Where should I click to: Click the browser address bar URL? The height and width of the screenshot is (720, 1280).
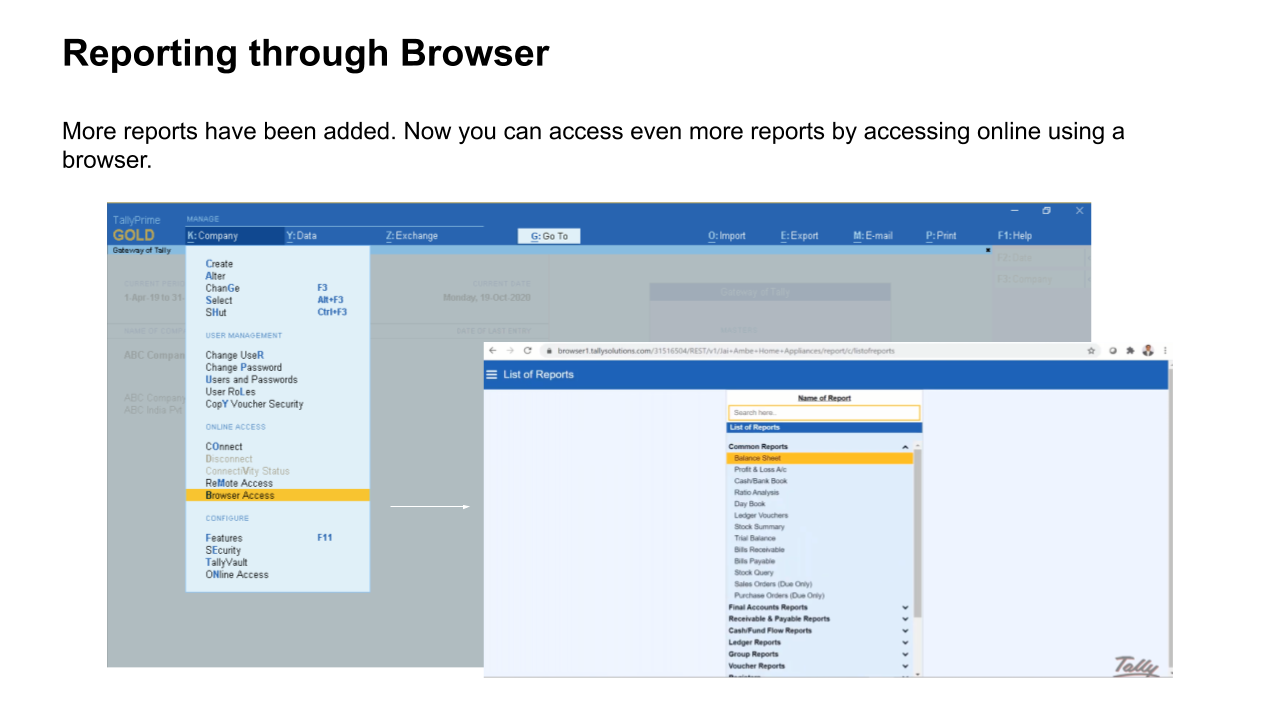[x=726, y=351]
